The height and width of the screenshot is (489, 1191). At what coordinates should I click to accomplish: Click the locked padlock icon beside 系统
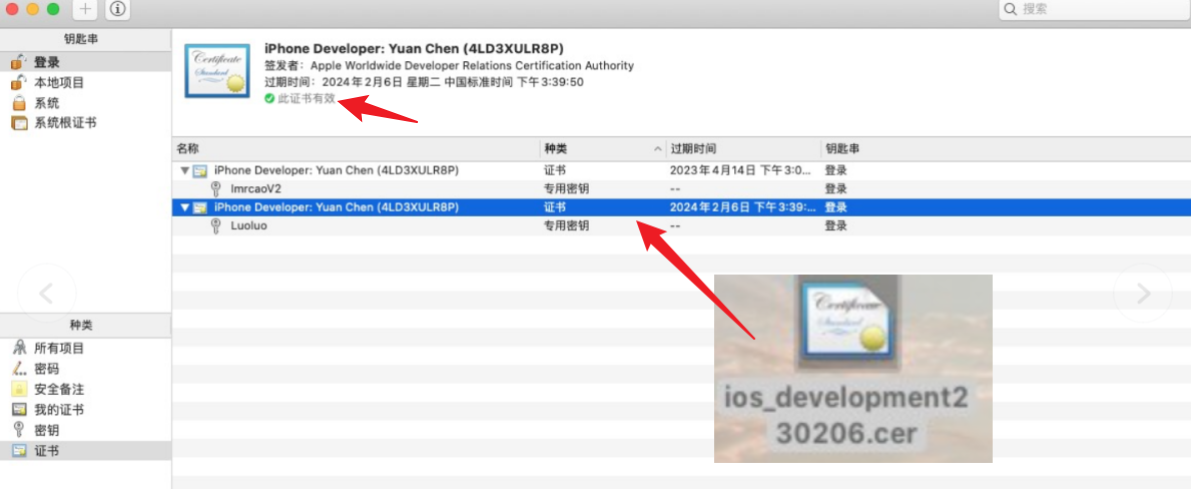[x=19, y=103]
